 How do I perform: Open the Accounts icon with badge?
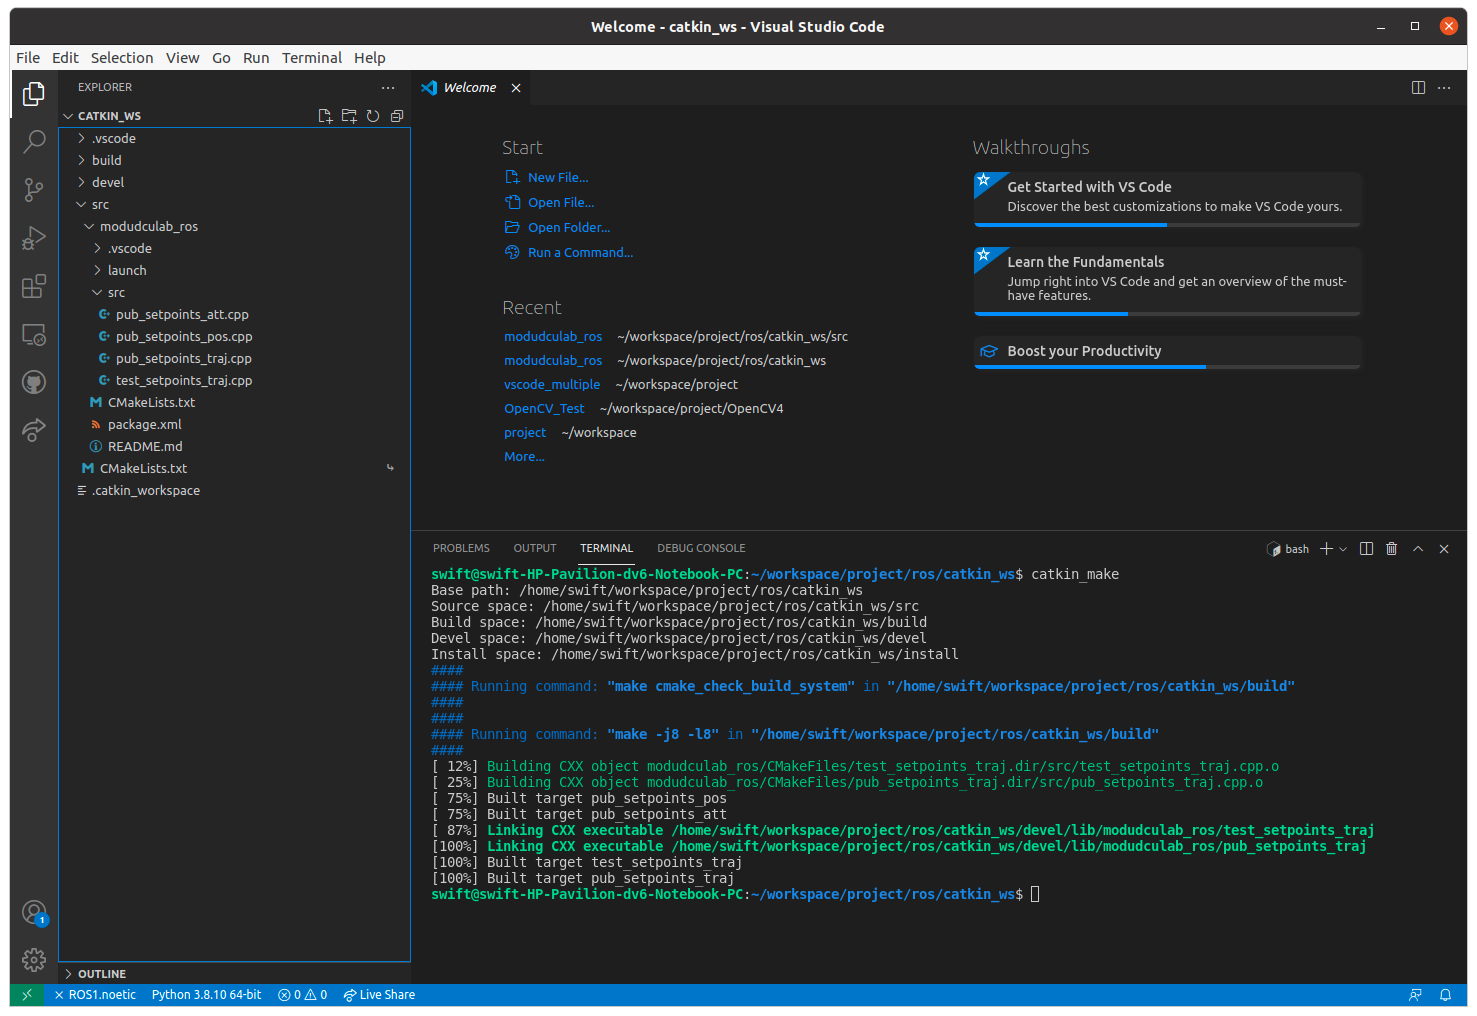(34, 912)
